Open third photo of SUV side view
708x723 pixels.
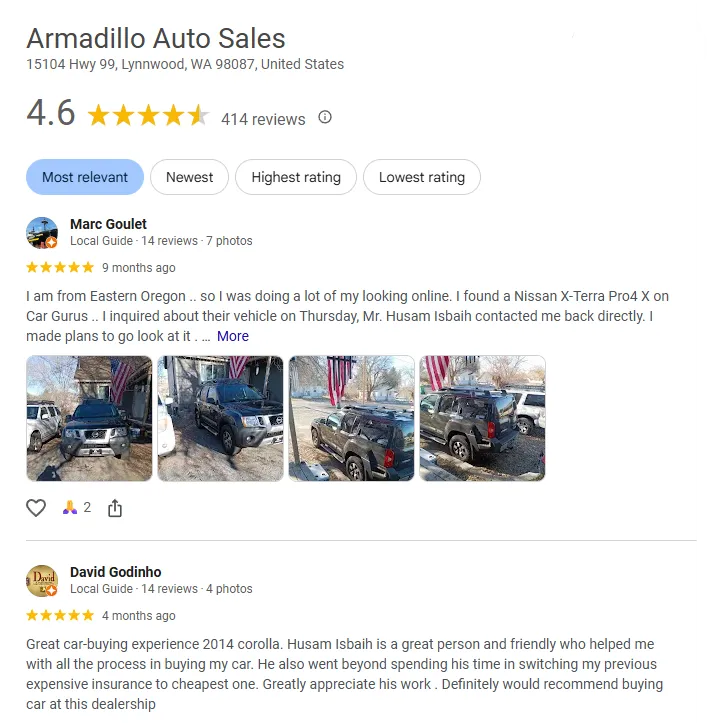351,418
